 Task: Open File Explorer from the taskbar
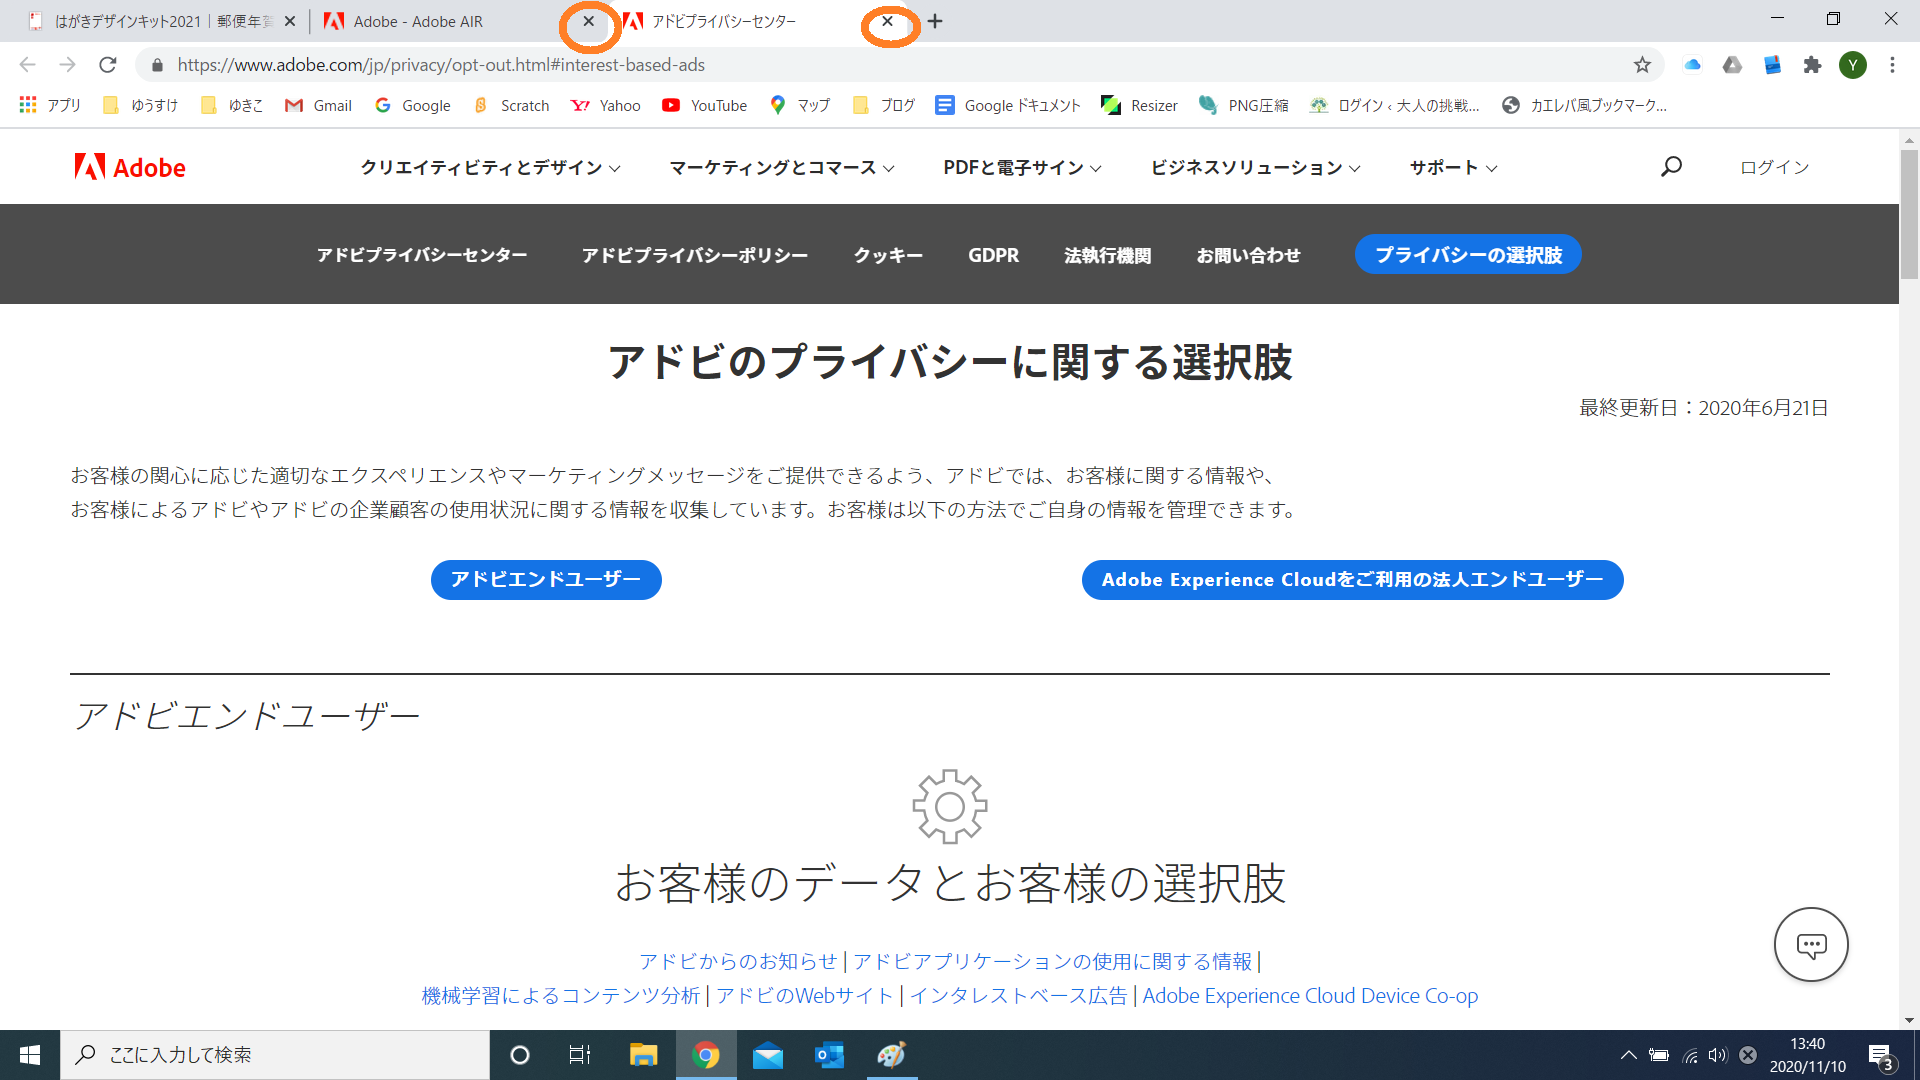[x=643, y=1055]
